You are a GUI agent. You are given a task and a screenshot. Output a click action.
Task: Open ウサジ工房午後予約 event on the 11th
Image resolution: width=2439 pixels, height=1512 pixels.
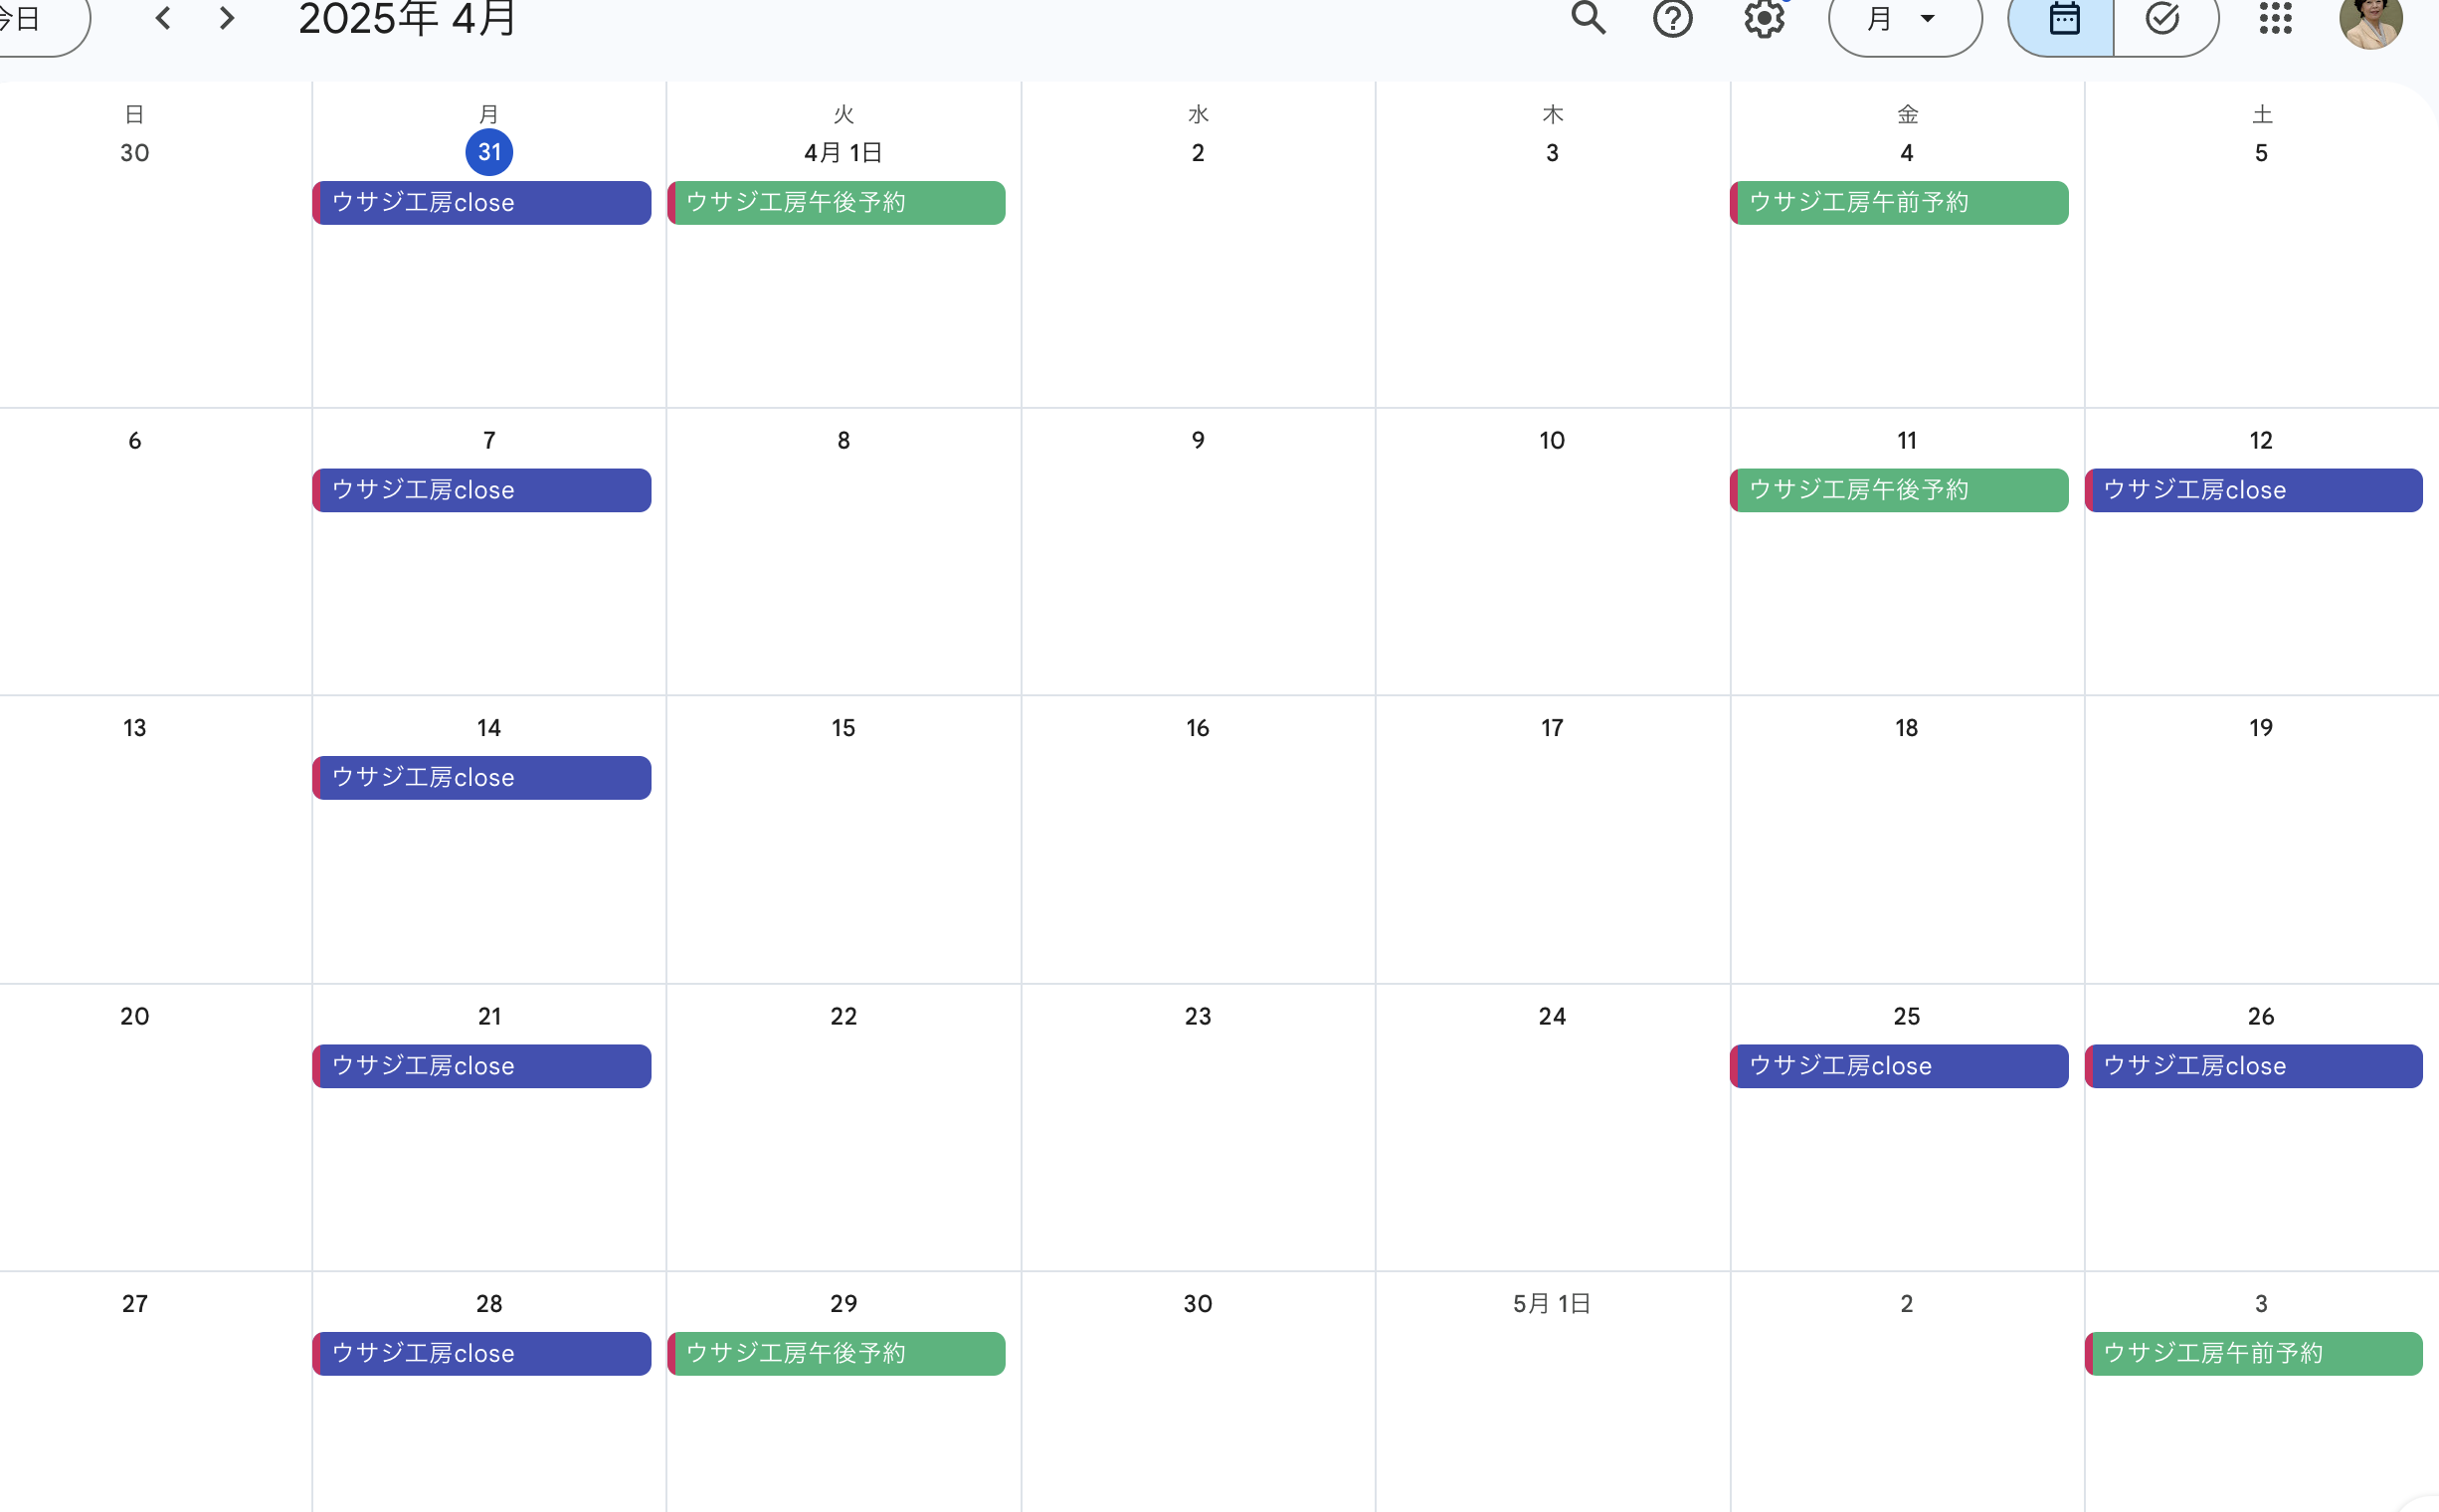pyautogui.click(x=1899, y=490)
